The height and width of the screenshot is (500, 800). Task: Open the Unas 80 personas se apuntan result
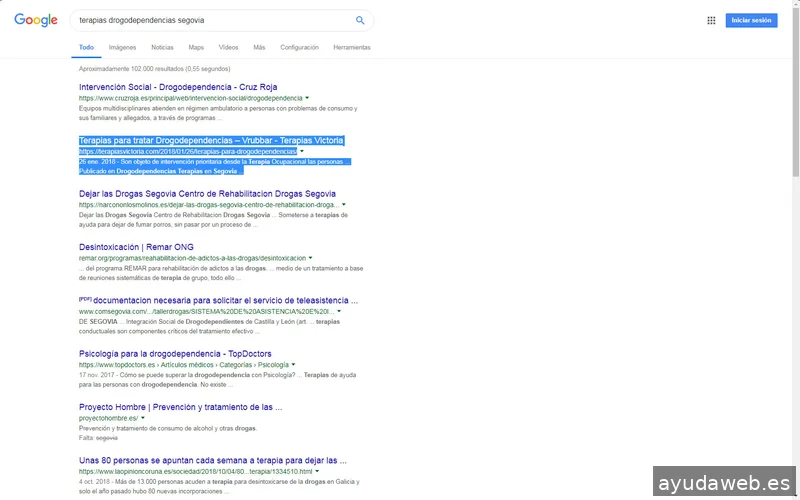pyautogui.click(x=213, y=460)
